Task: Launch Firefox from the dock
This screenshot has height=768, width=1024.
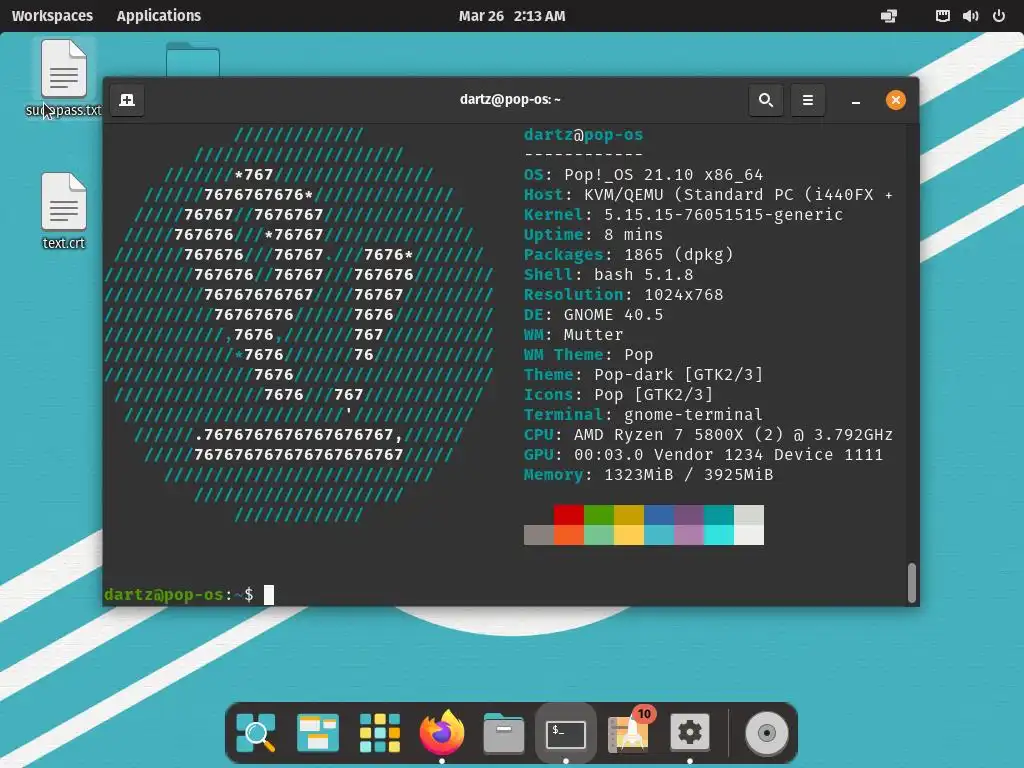Action: 441,731
